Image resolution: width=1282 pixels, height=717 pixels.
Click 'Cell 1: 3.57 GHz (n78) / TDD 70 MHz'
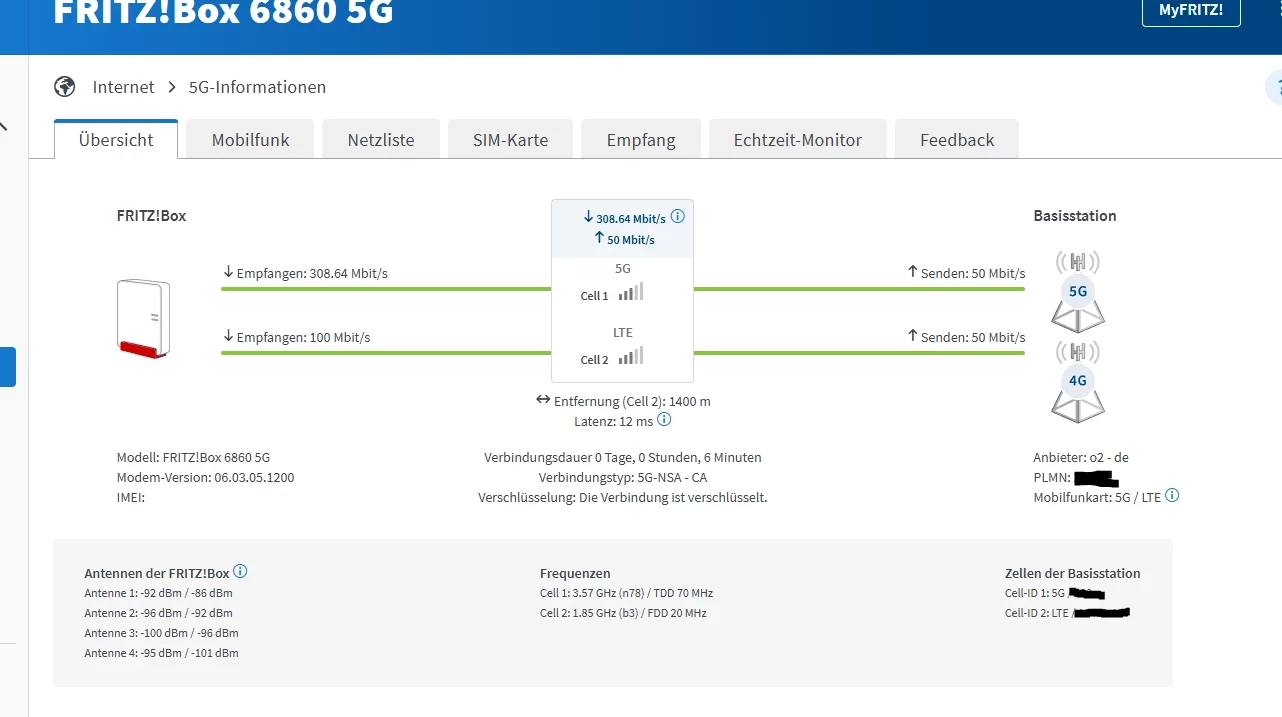[626, 593]
